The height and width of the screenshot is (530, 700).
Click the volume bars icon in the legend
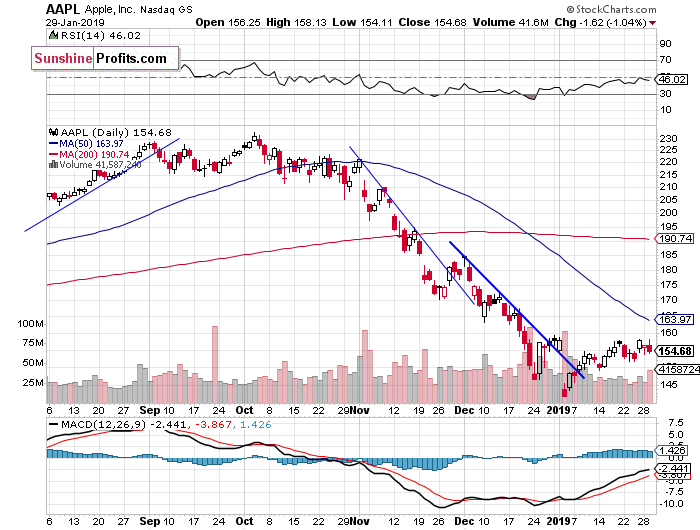(54, 164)
